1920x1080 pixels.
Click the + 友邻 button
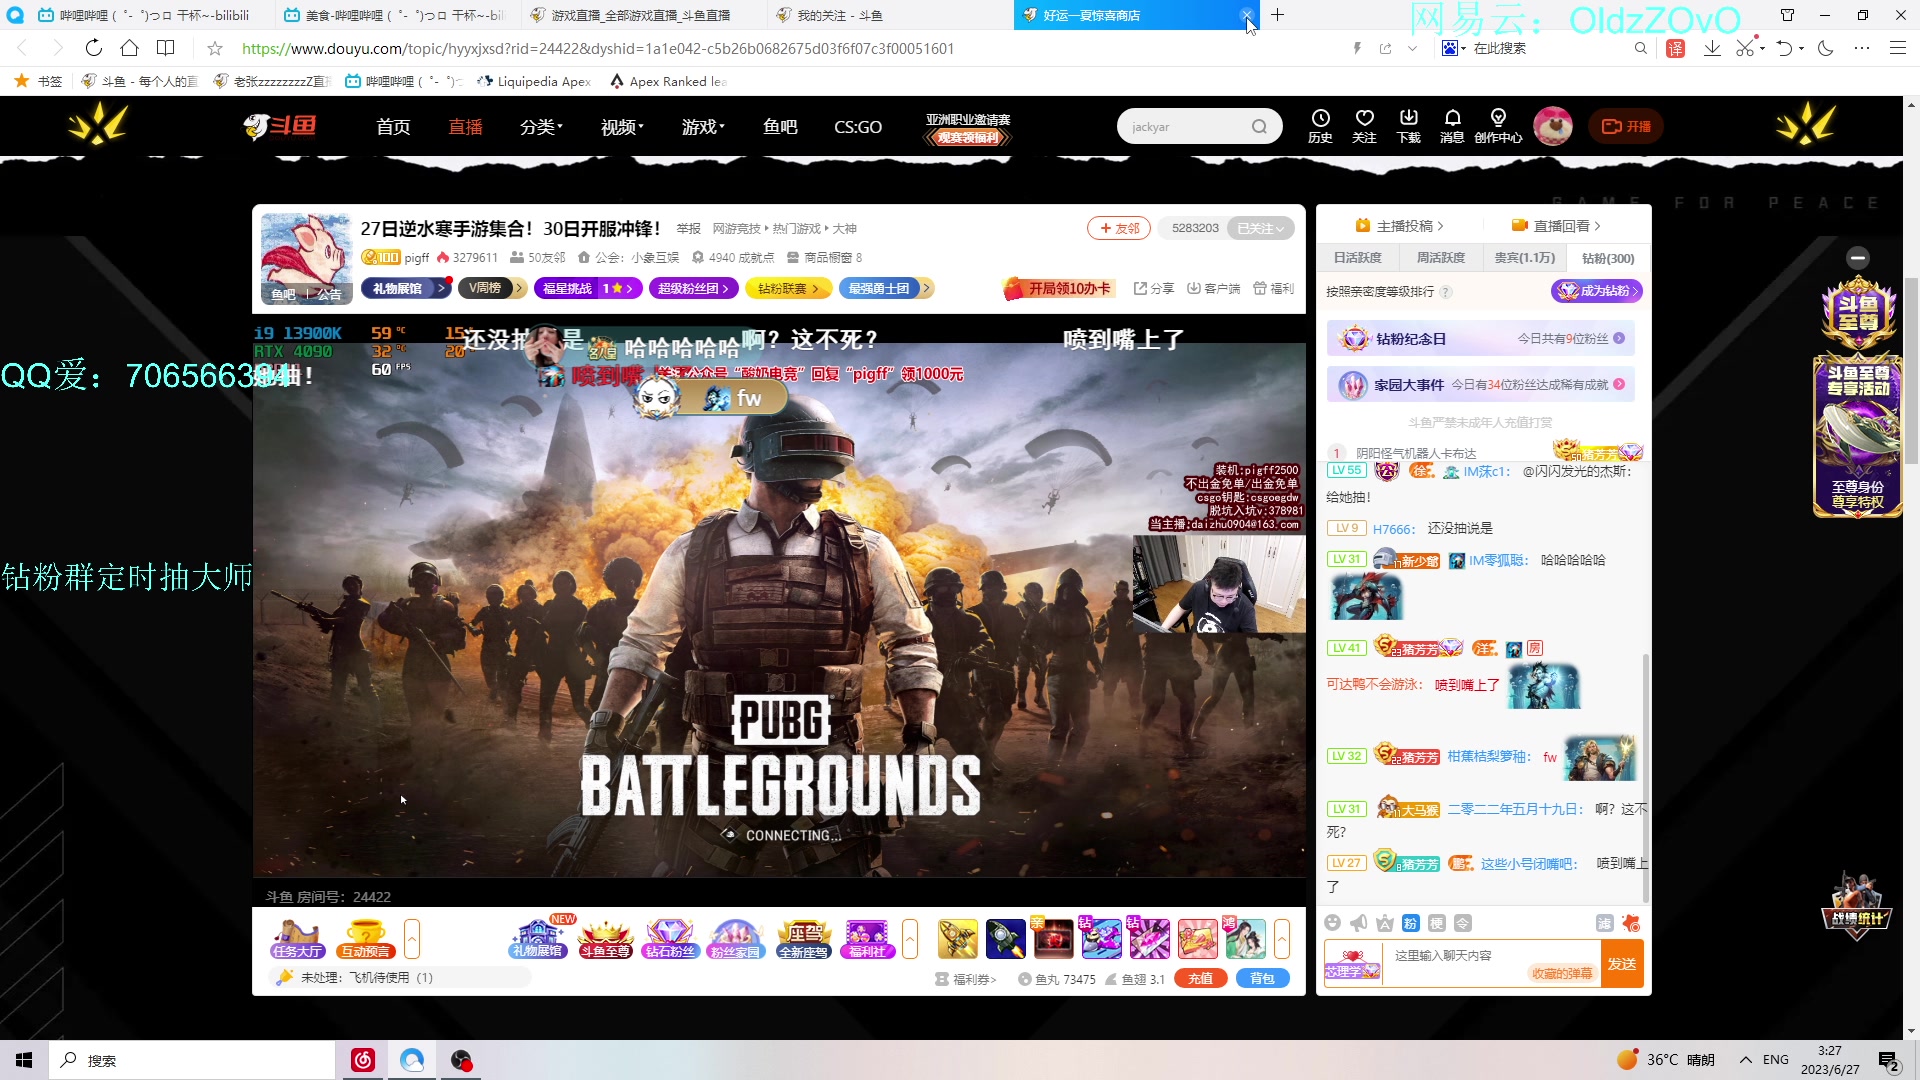tap(1119, 228)
